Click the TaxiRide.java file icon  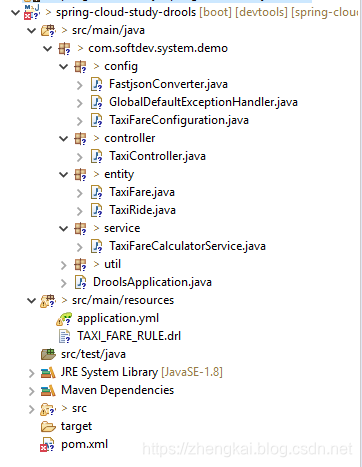(x=97, y=210)
